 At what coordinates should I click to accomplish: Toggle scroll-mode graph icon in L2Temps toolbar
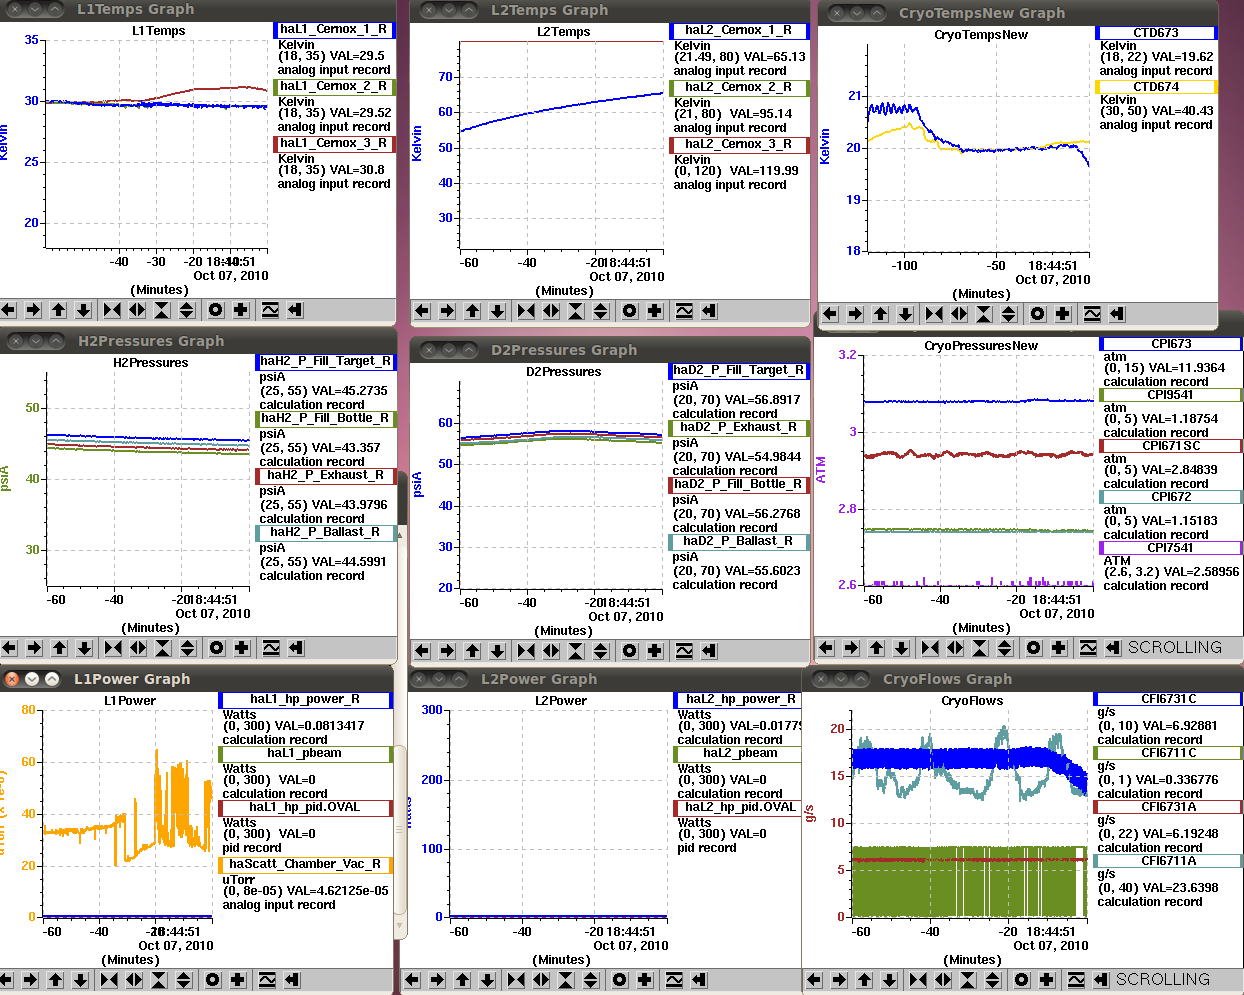pos(684,311)
